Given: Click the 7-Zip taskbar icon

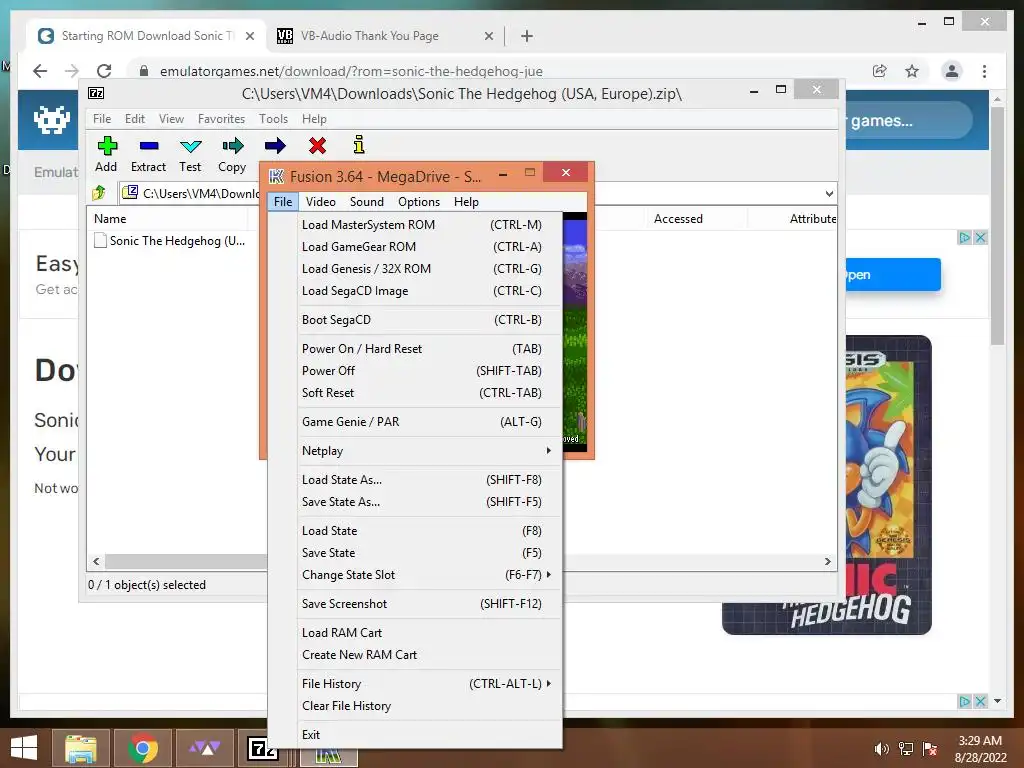Looking at the screenshot, I should 262,748.
